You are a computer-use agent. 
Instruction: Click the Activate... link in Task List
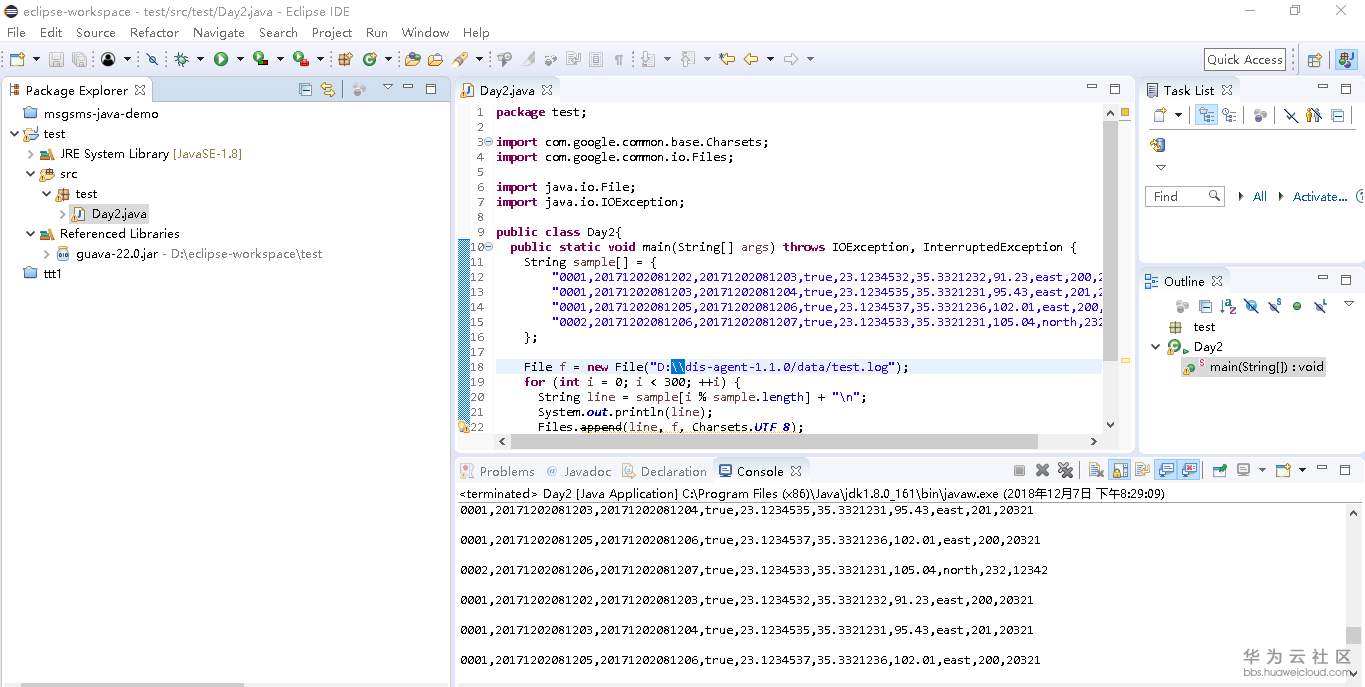click(1319, 197)
